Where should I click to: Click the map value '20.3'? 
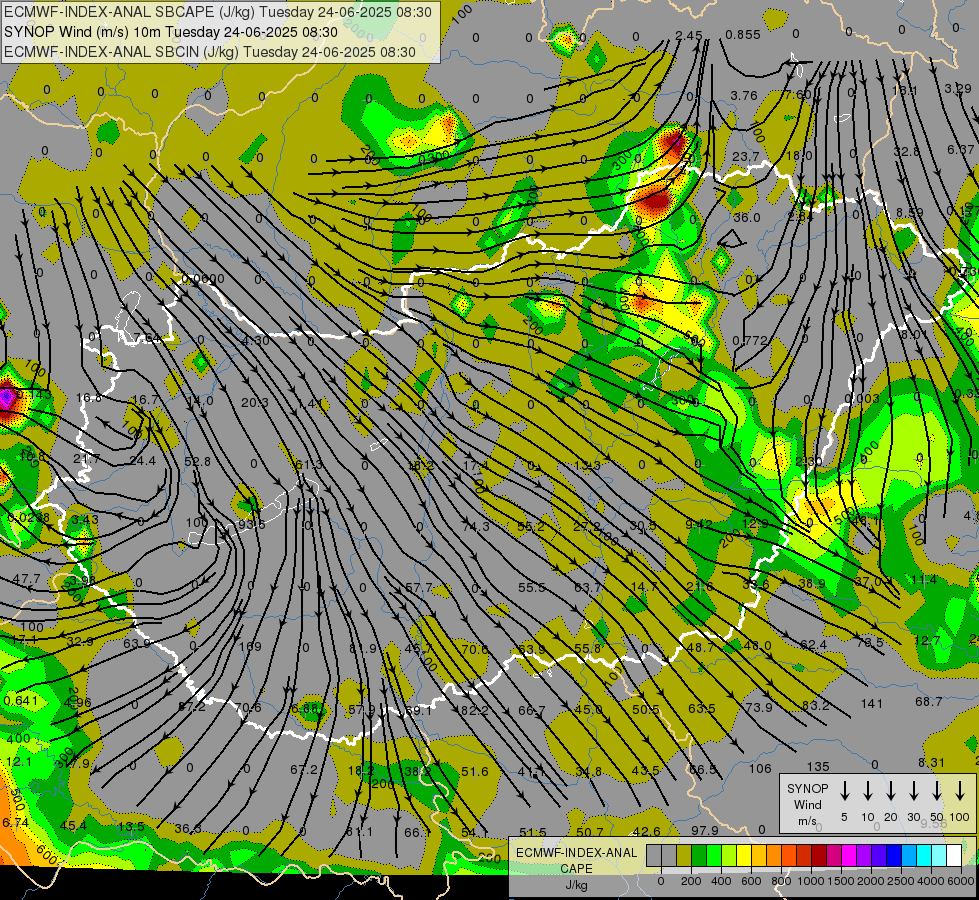click(255, 403)
